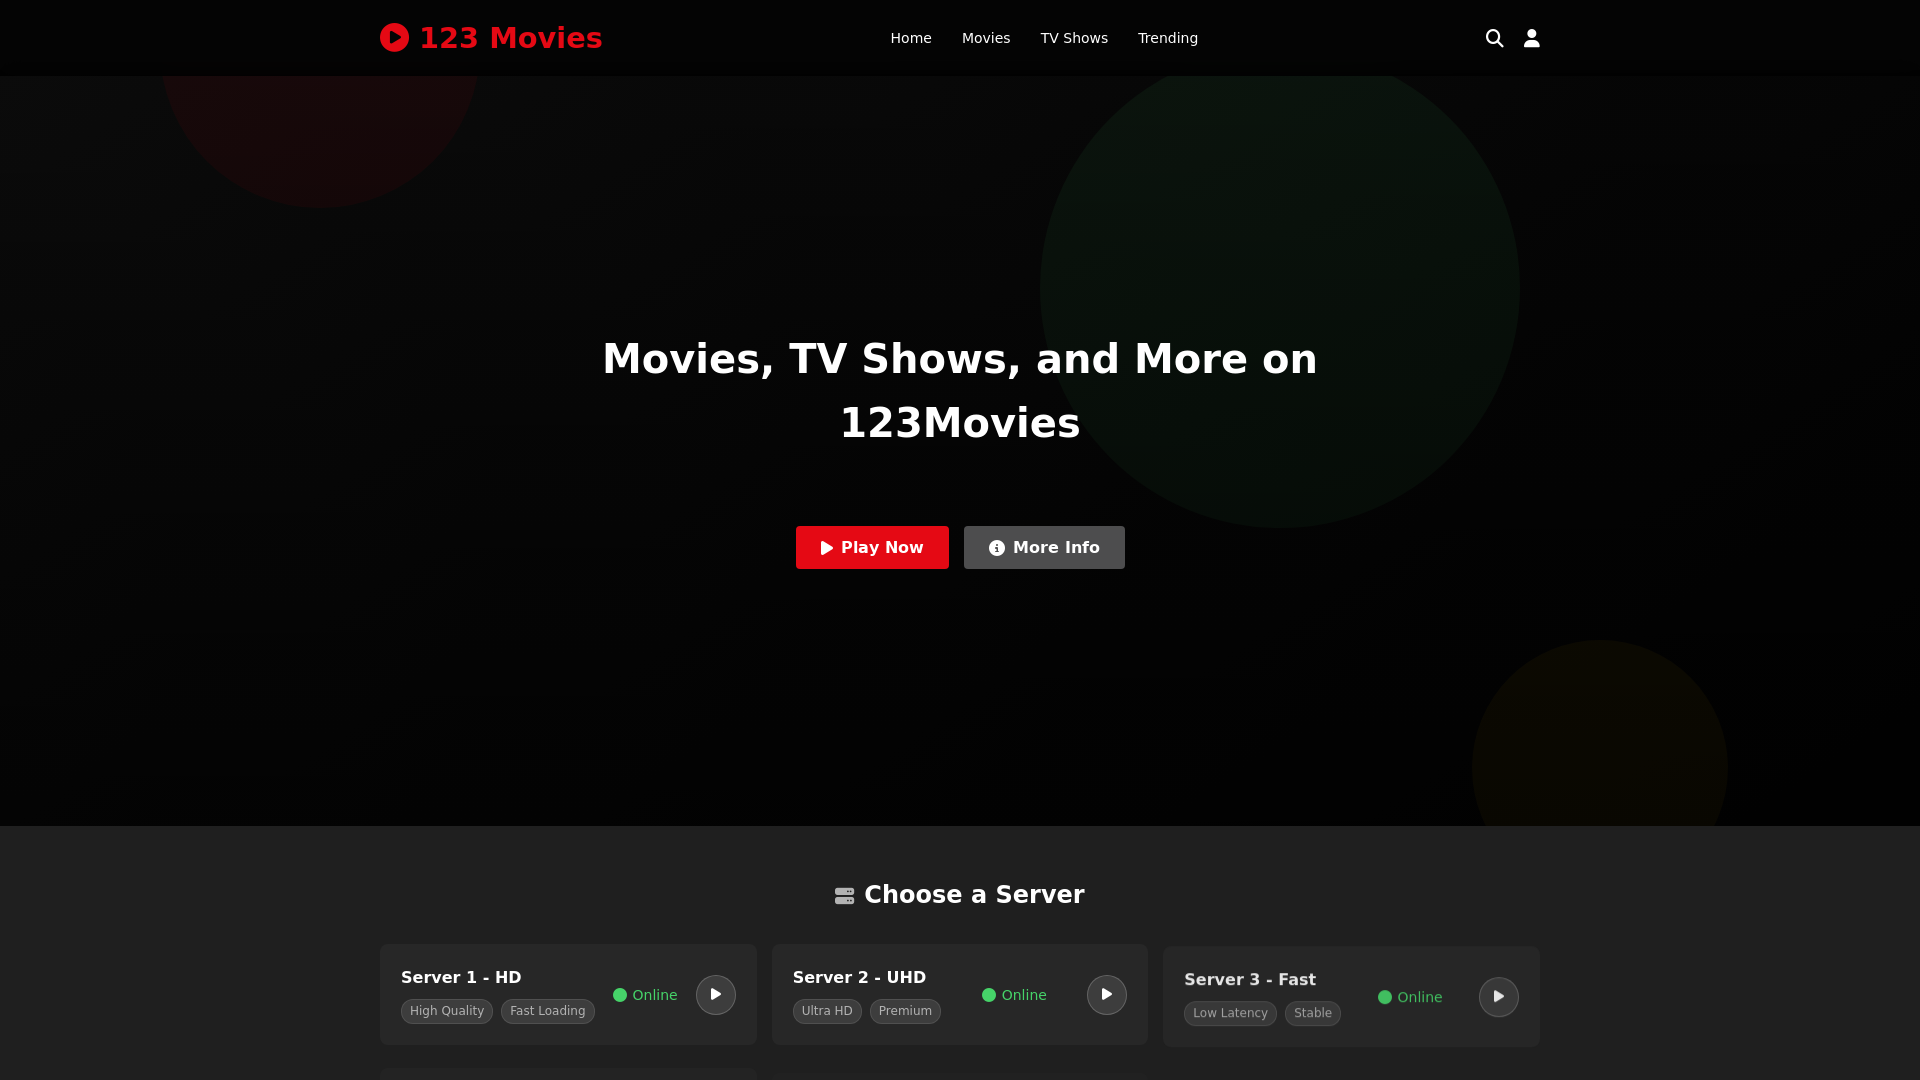Click Online status of Server 2

click(1014, 995)
